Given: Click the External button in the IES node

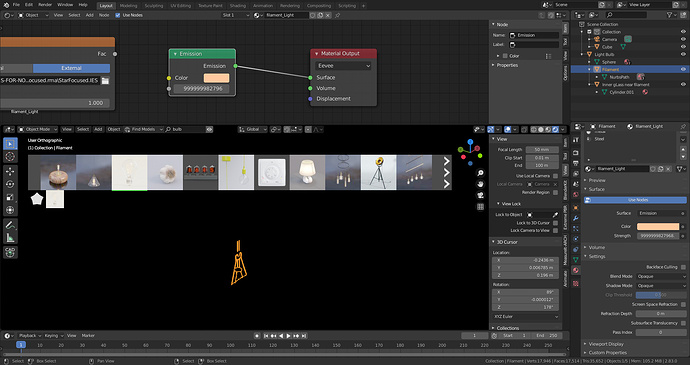Looking at the screenshot, I should tap(71, 68).
